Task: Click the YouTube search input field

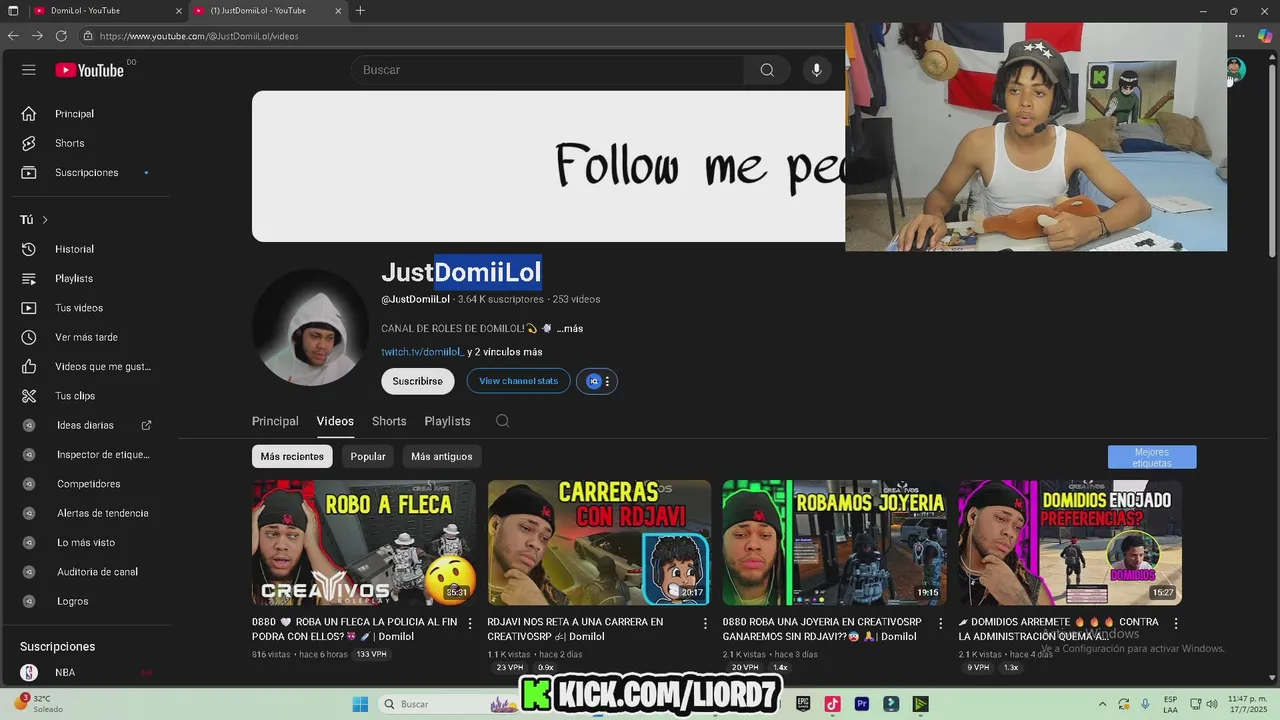Action: pos(547,70)
